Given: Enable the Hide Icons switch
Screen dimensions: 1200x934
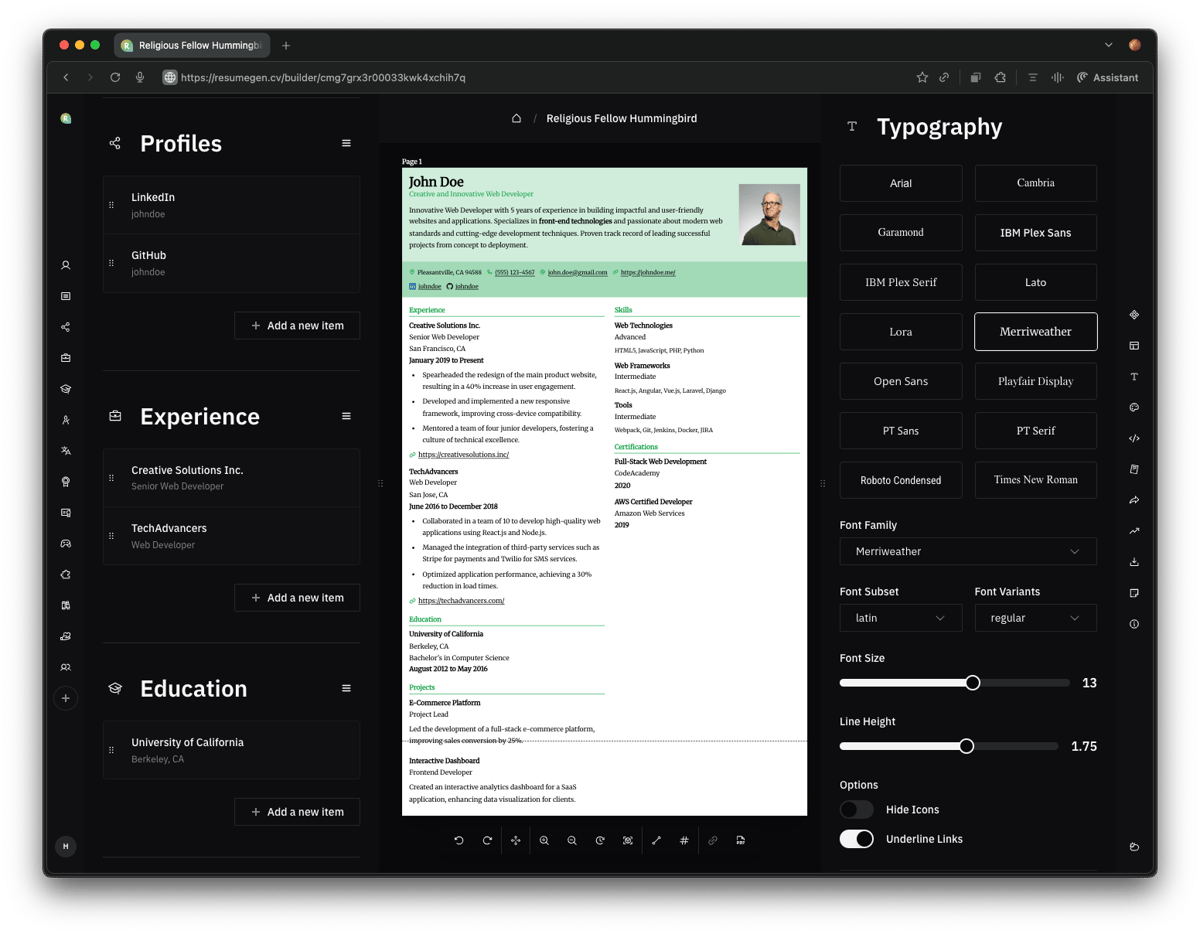Looking at the screenshot, I should 856,810.
